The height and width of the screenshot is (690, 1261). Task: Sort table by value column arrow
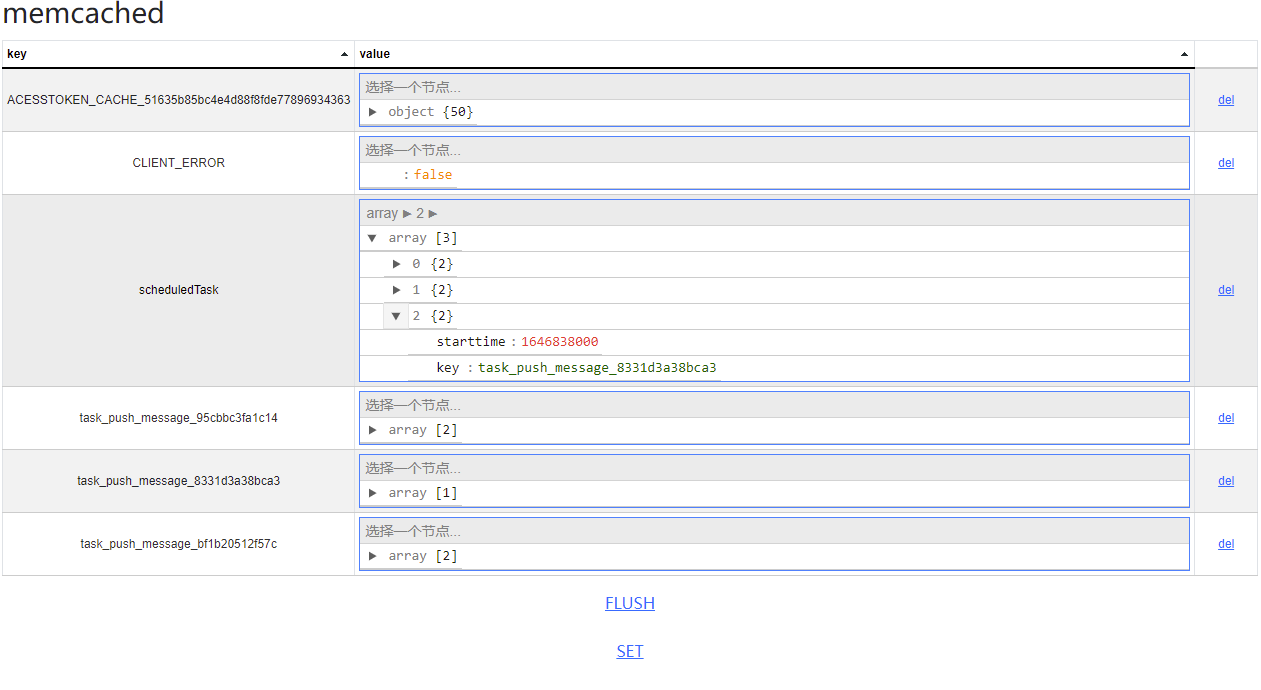[x=1185, y=54]
